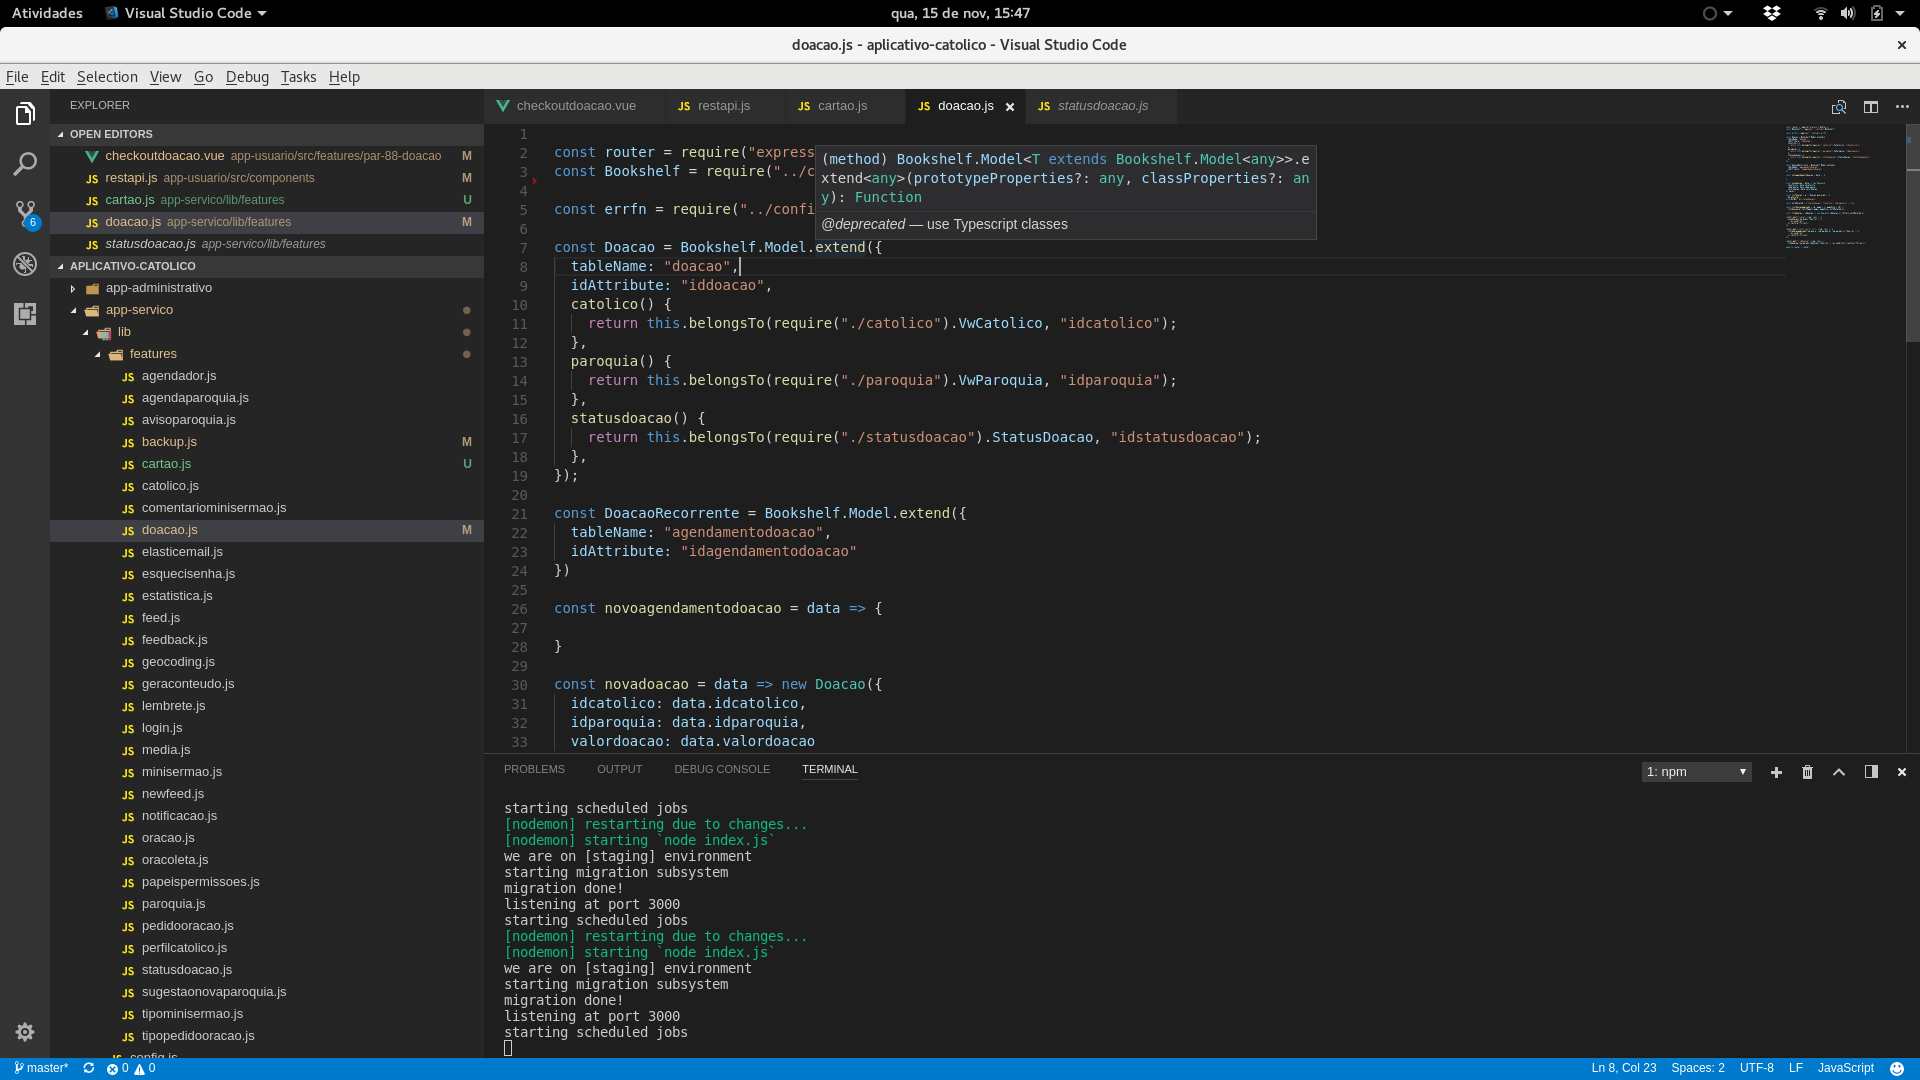The image size is (1920, 1080).
Task: Switch to the statusdoacao.js tab
Action: [x=1102, y=106]
